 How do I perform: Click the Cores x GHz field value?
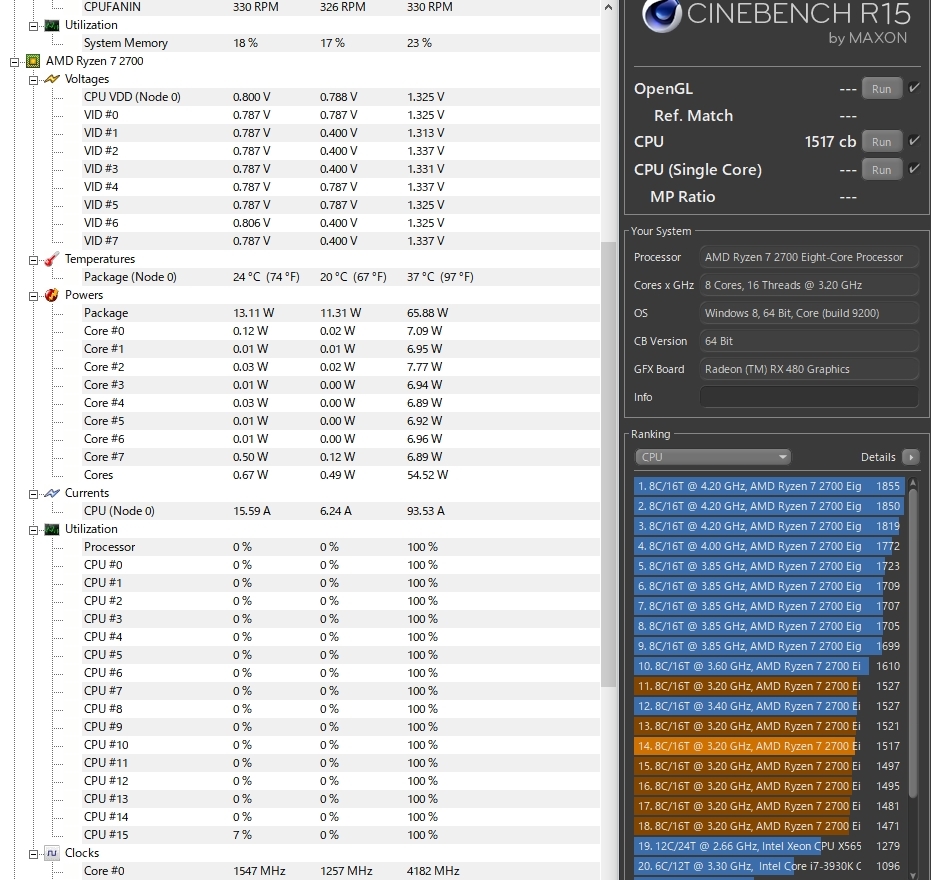(809, 285)
